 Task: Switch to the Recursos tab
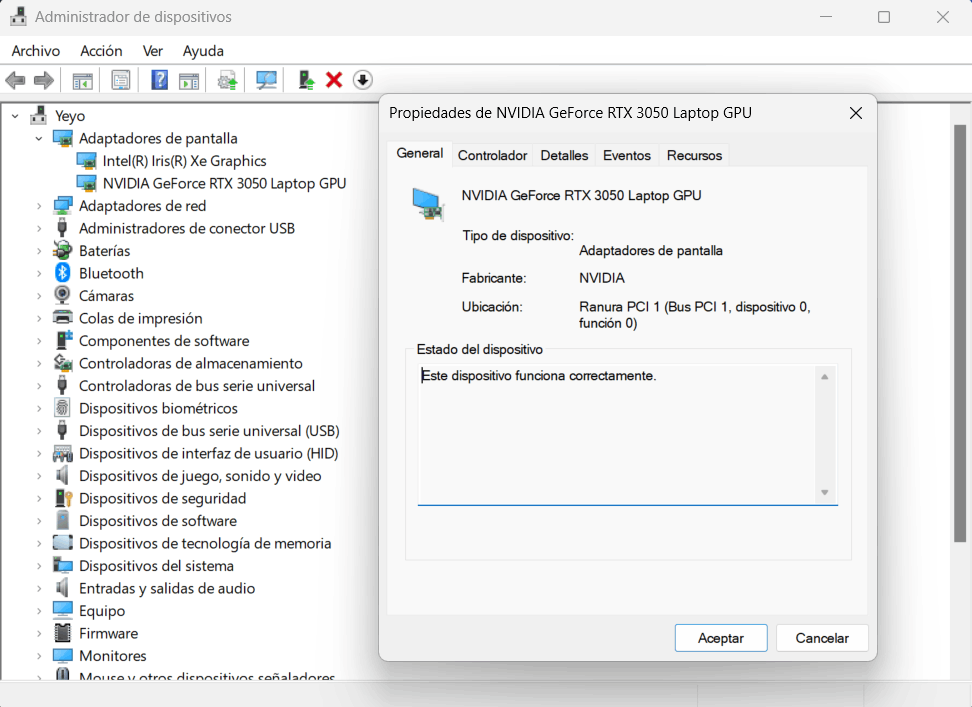(694, 155)
